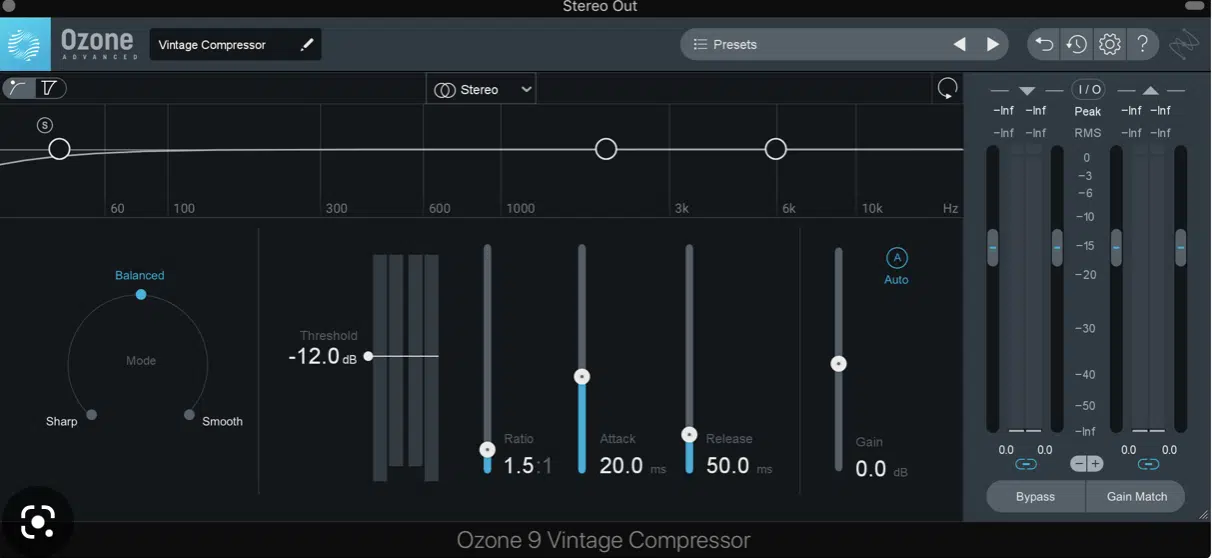Click the Bypass button
The image size is (1212, 558).
click(x=1035, y=497)
